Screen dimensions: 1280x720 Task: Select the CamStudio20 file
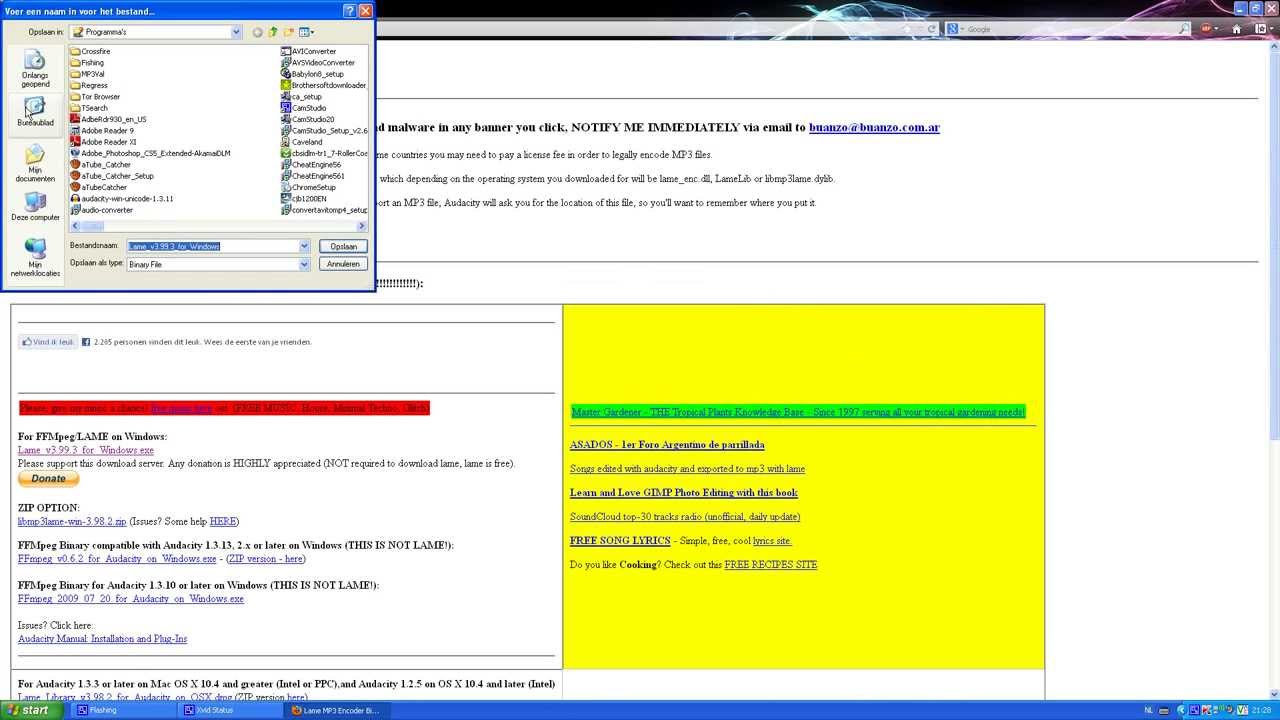tap(307, 119)
